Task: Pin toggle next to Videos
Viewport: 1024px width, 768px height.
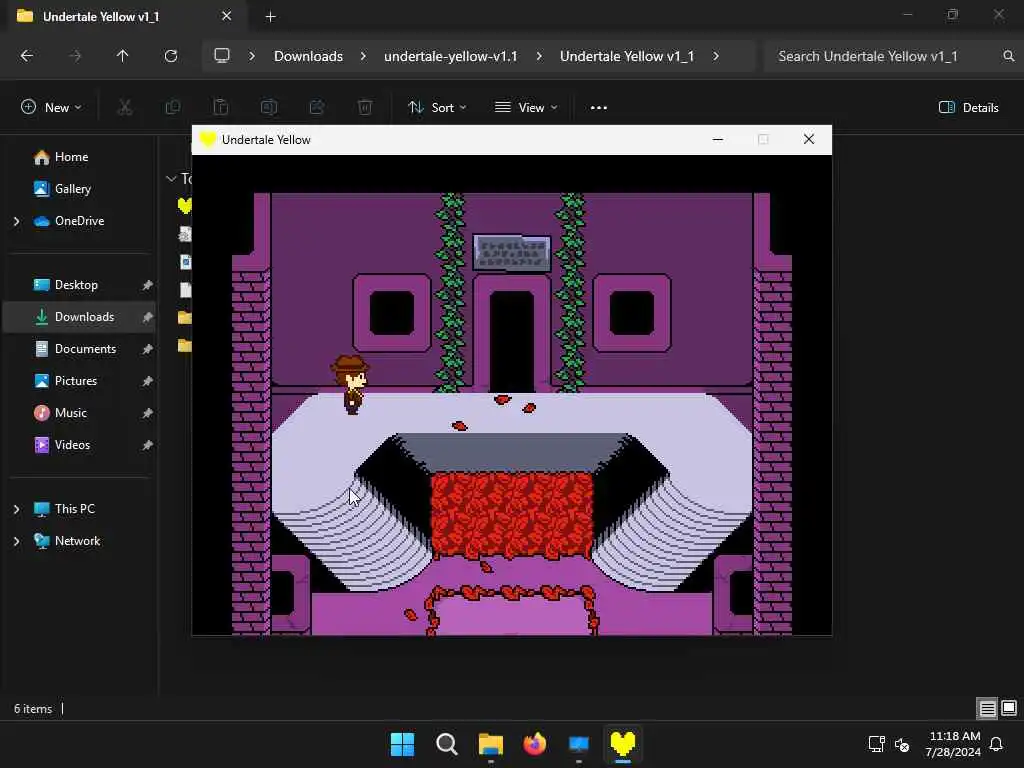Action: click(148, 445)
